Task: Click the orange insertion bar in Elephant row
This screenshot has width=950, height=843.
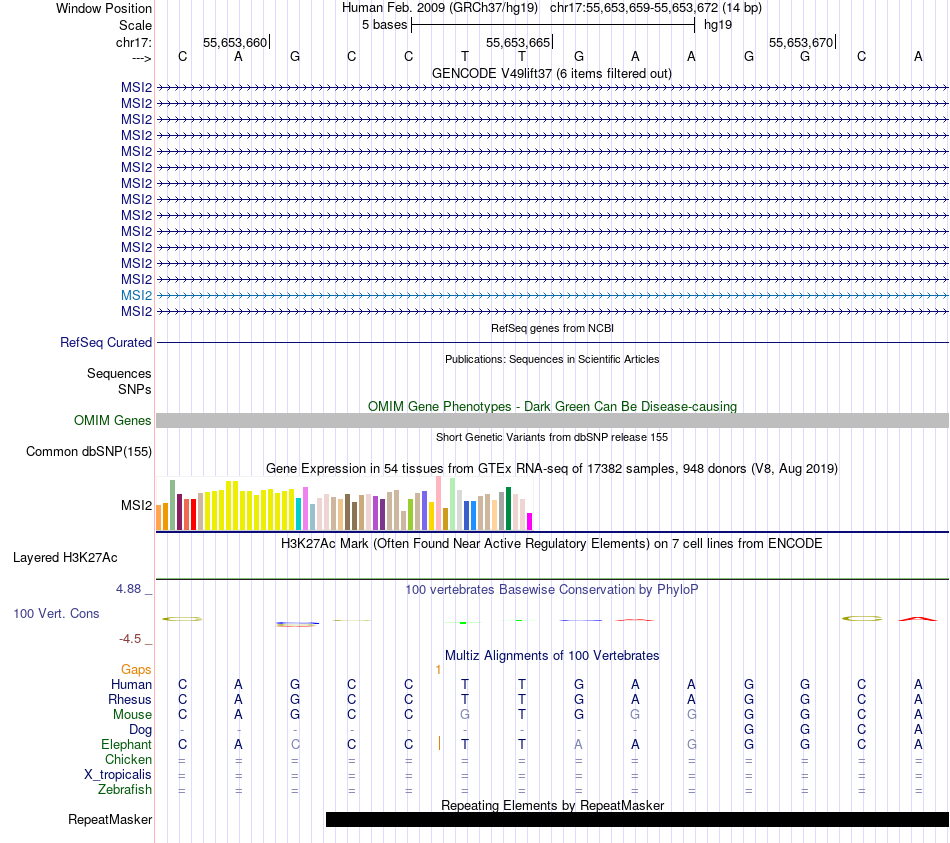Action: coord(439,743)
